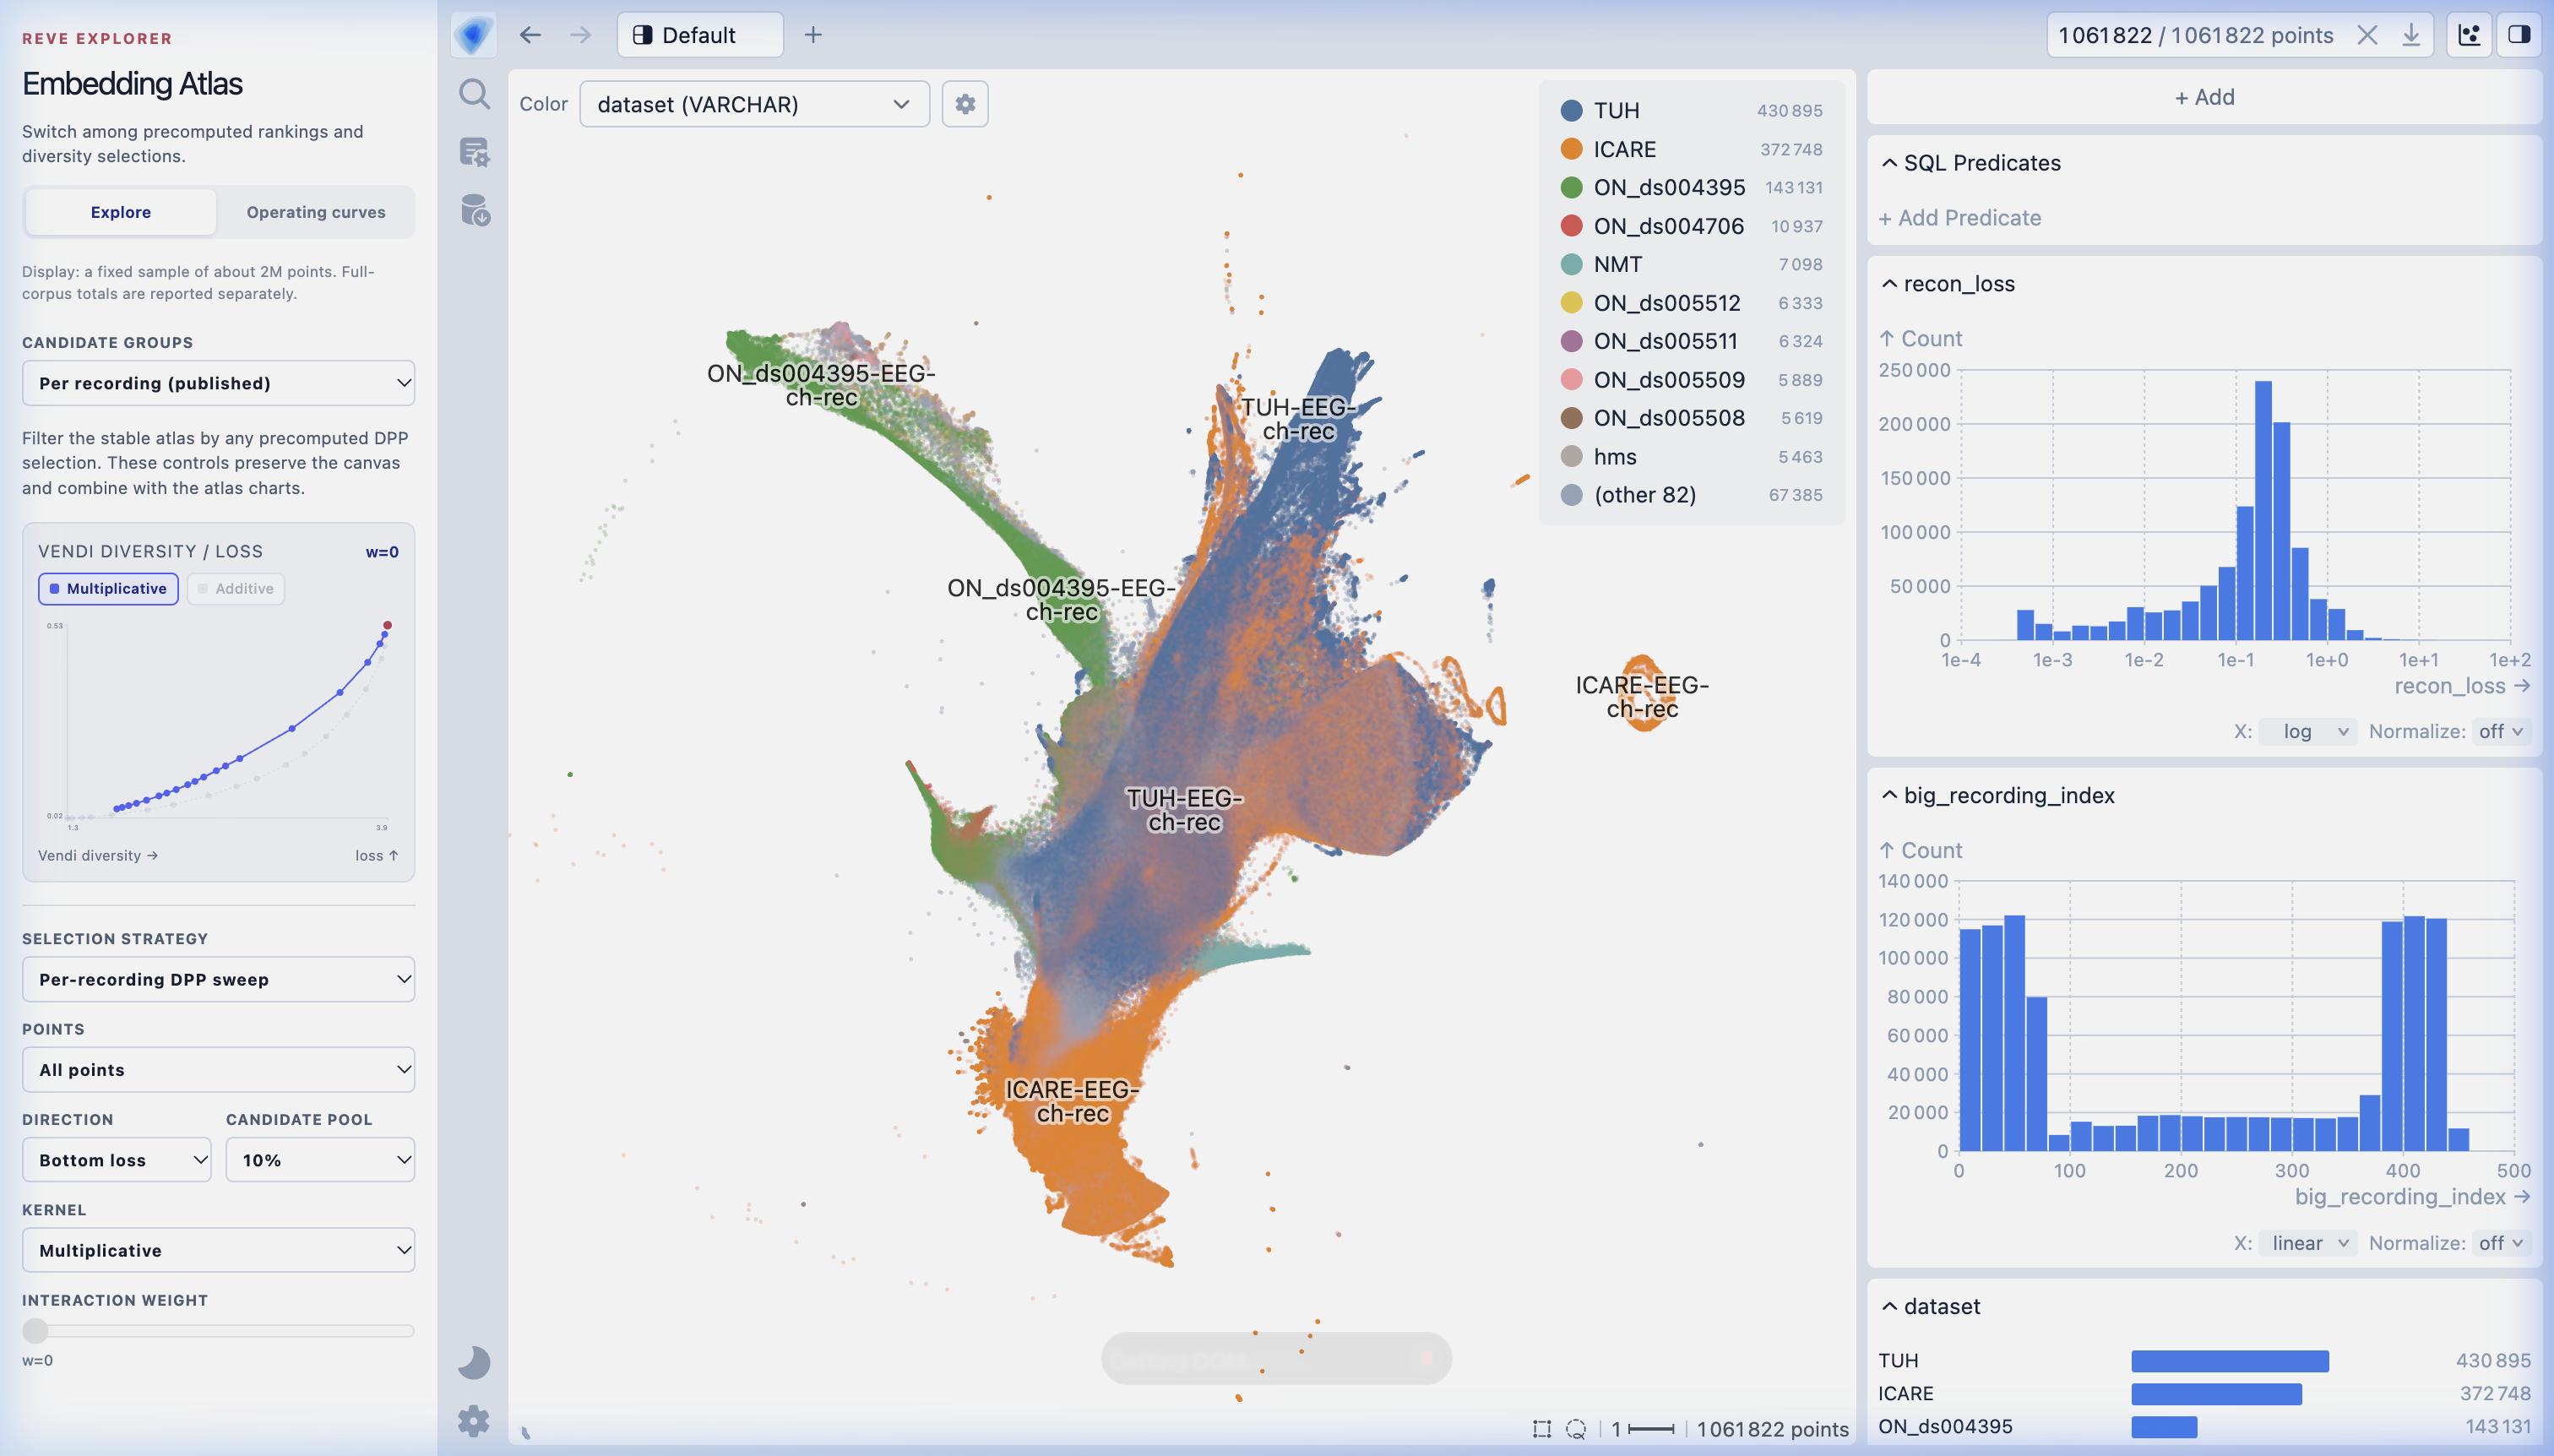Switch to Operating curves tab
The height and width of the screenshot is (1456, 2554).
tap(316, 212)
